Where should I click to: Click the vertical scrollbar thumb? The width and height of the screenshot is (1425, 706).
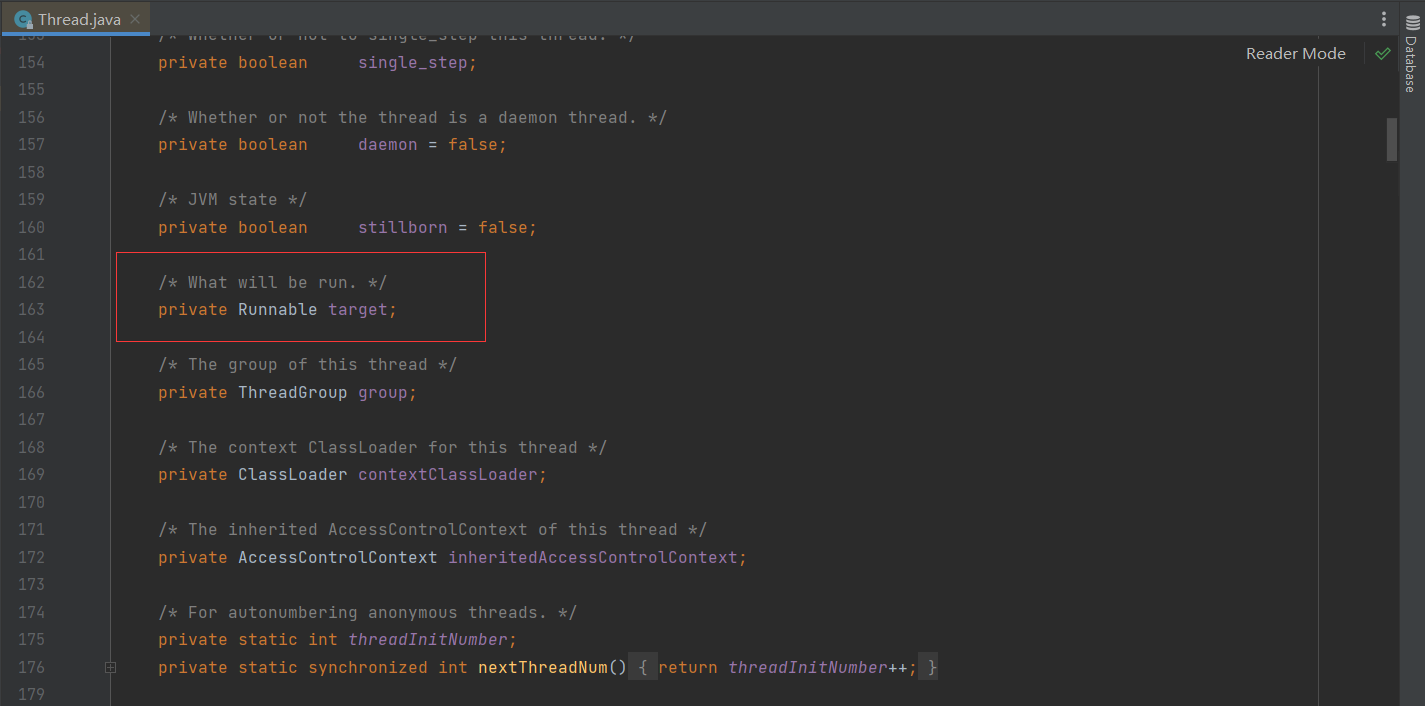[x=1391, y=139]
